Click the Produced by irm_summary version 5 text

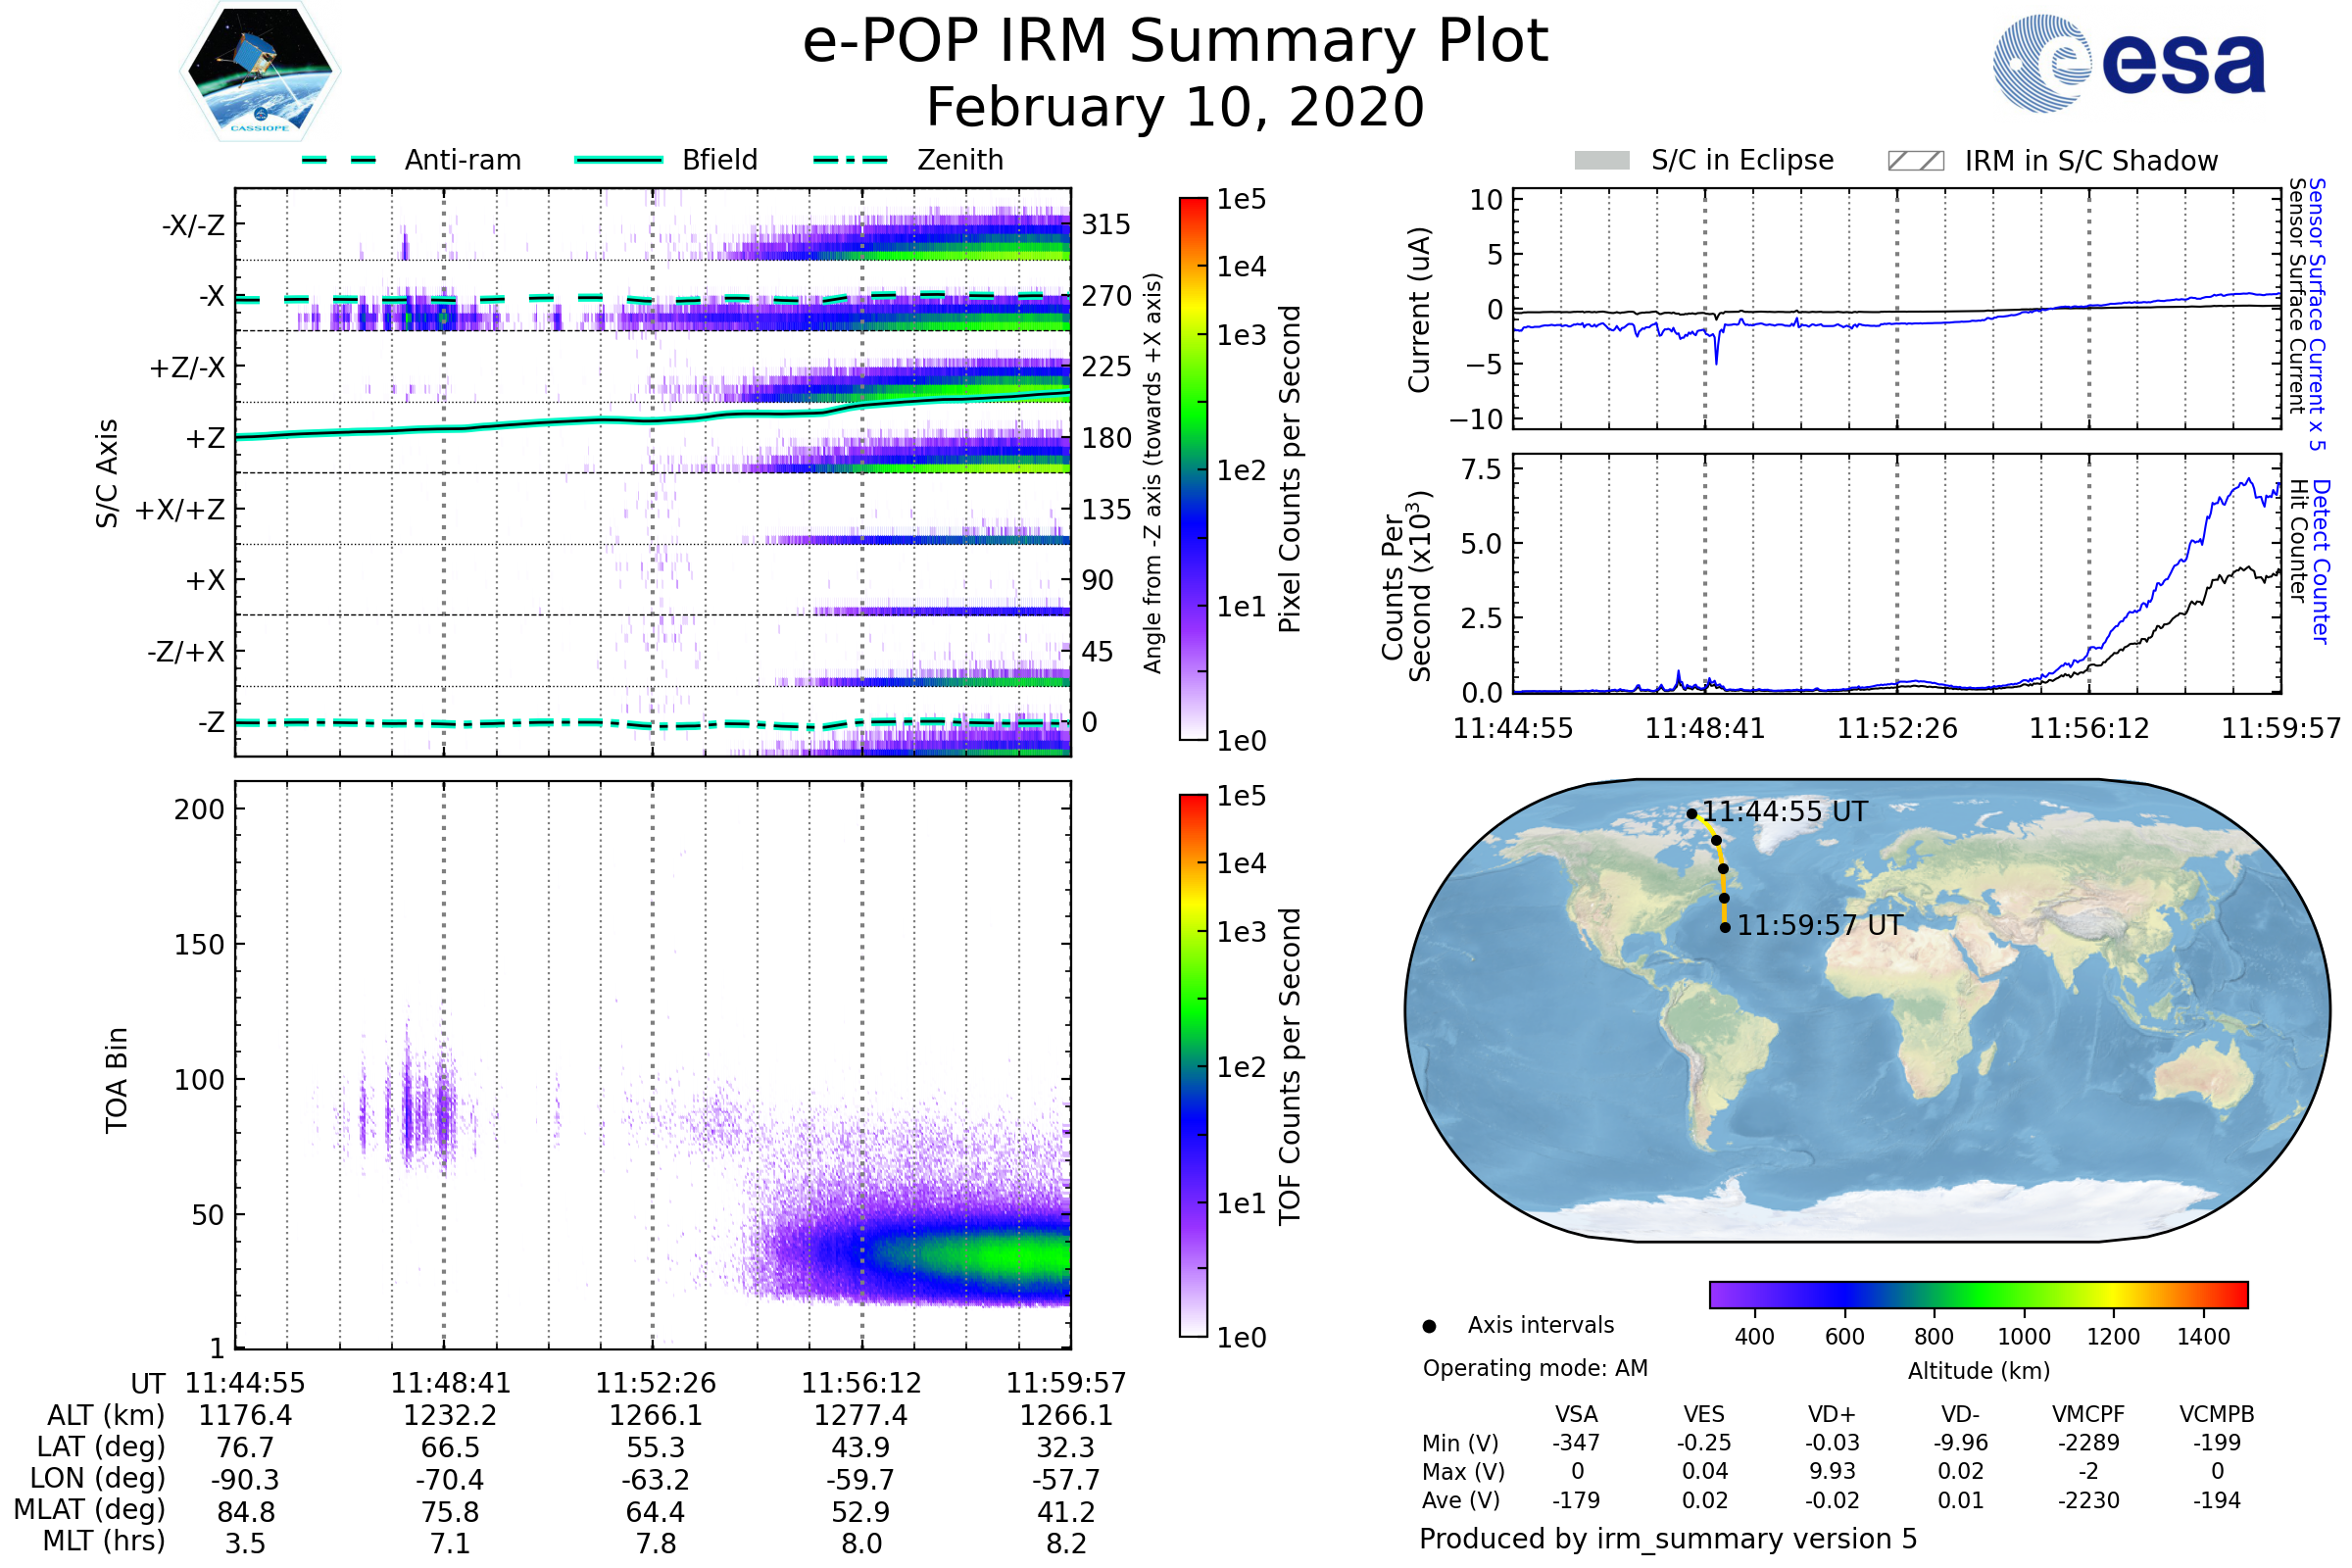tap(1668, 1538)
